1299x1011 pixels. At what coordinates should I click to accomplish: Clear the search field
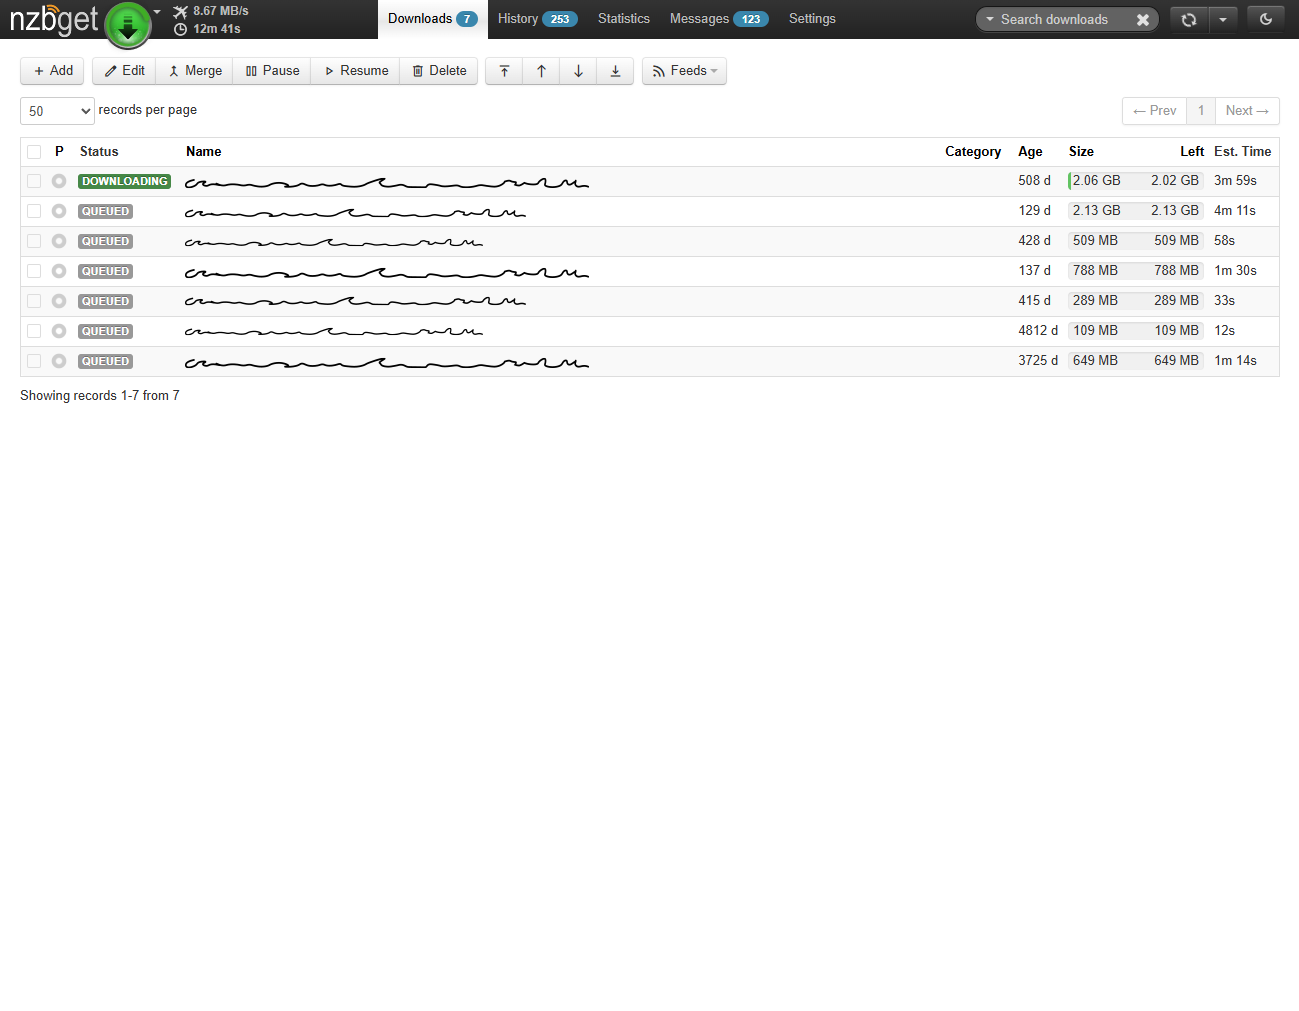(1142, 19)
